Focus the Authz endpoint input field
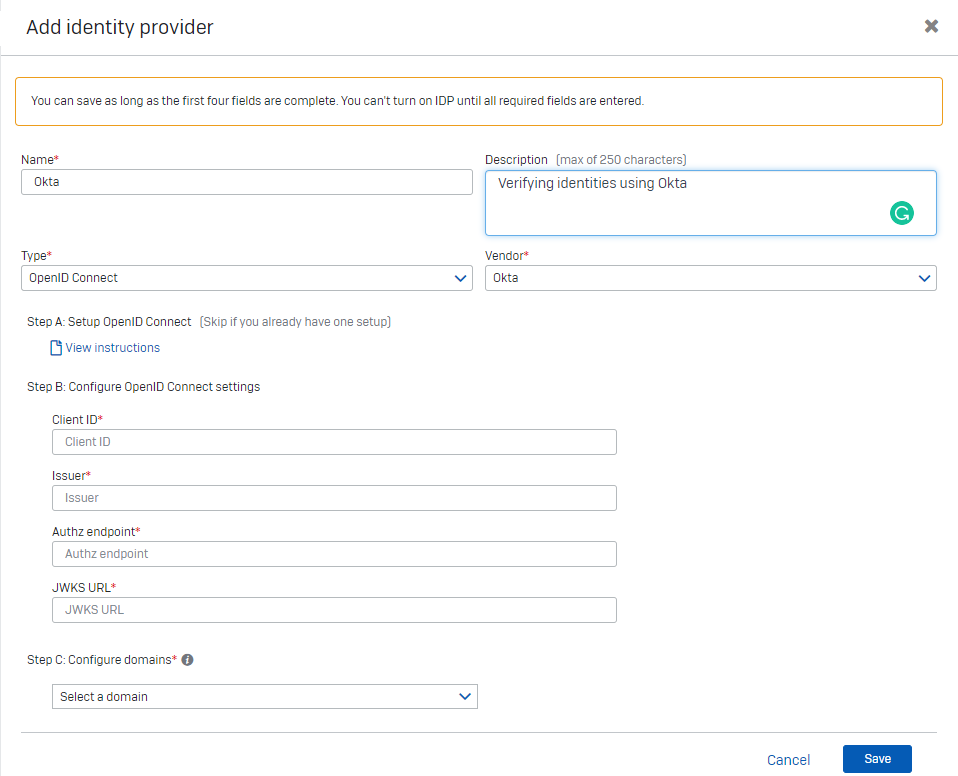This screenshot has height=776, width=958. (334, 554)
